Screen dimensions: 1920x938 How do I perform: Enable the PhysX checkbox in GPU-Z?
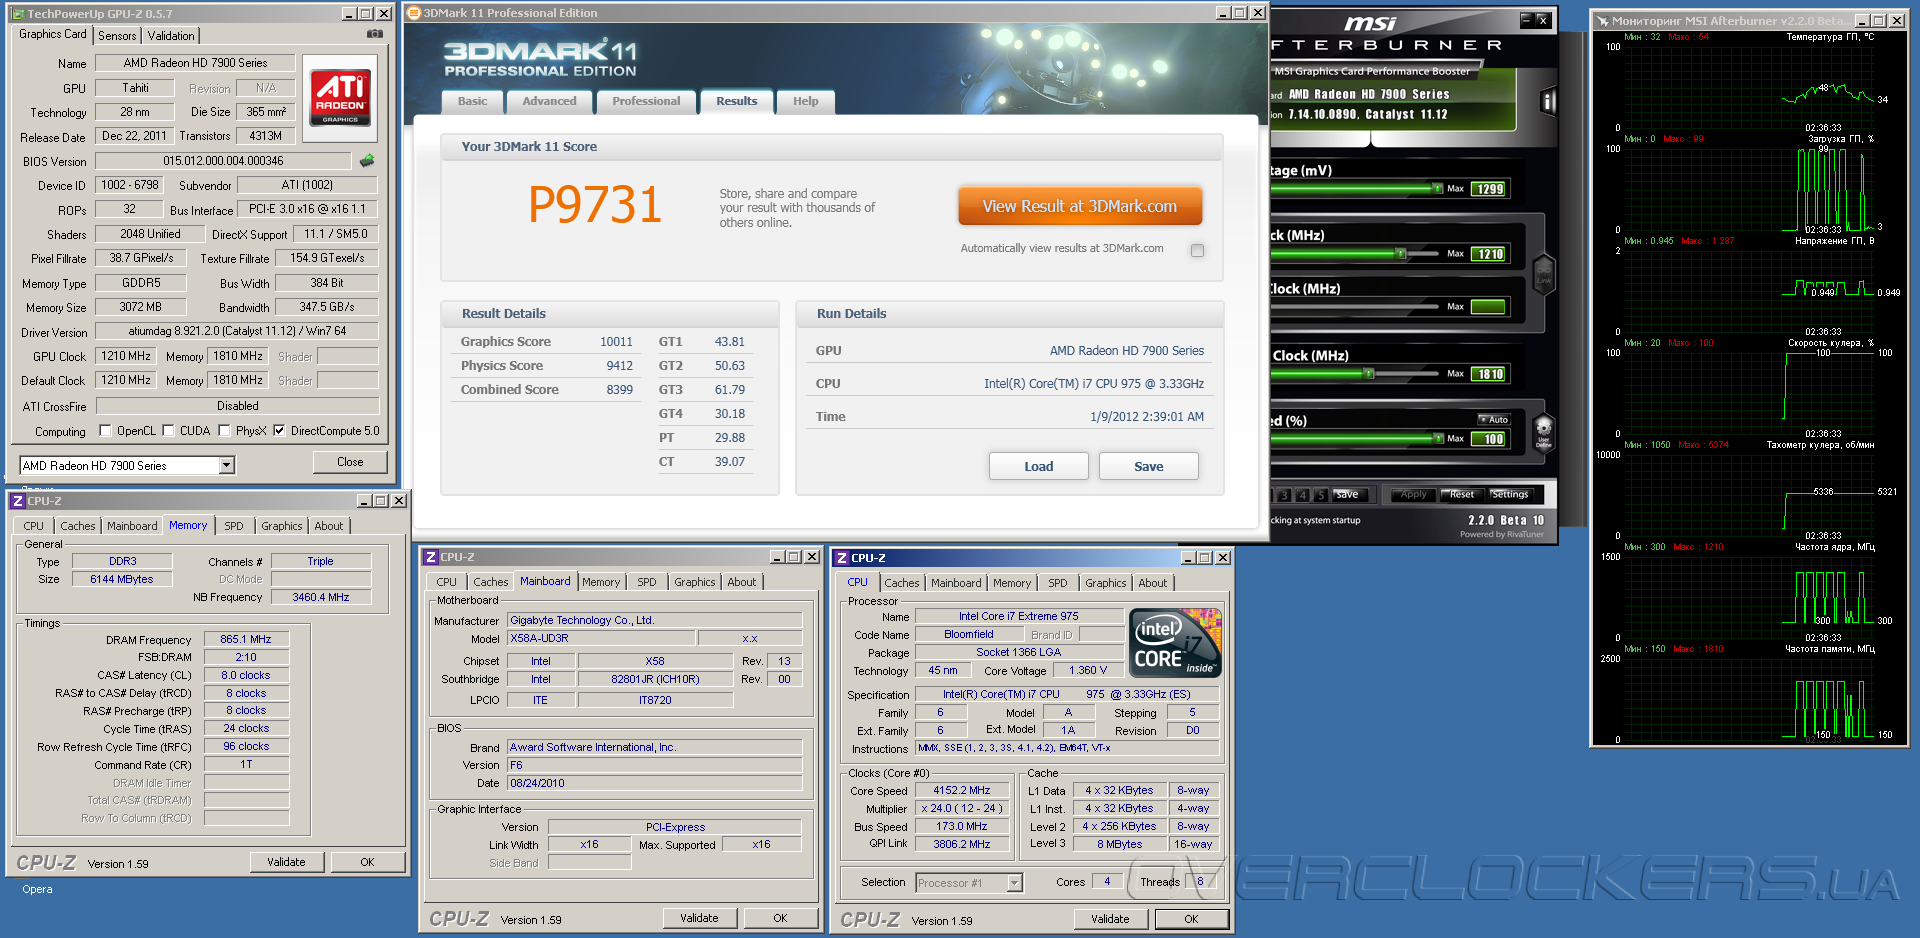pyautogui.click(x=224, y=431)
